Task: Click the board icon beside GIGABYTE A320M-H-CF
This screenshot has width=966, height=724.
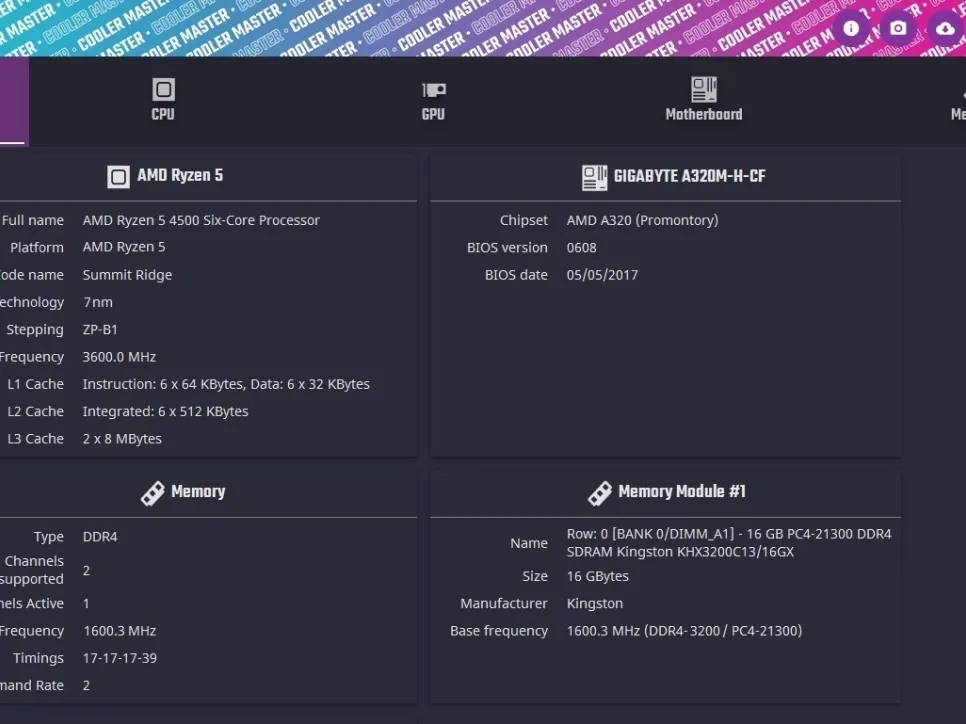Action: coord(595,177)
